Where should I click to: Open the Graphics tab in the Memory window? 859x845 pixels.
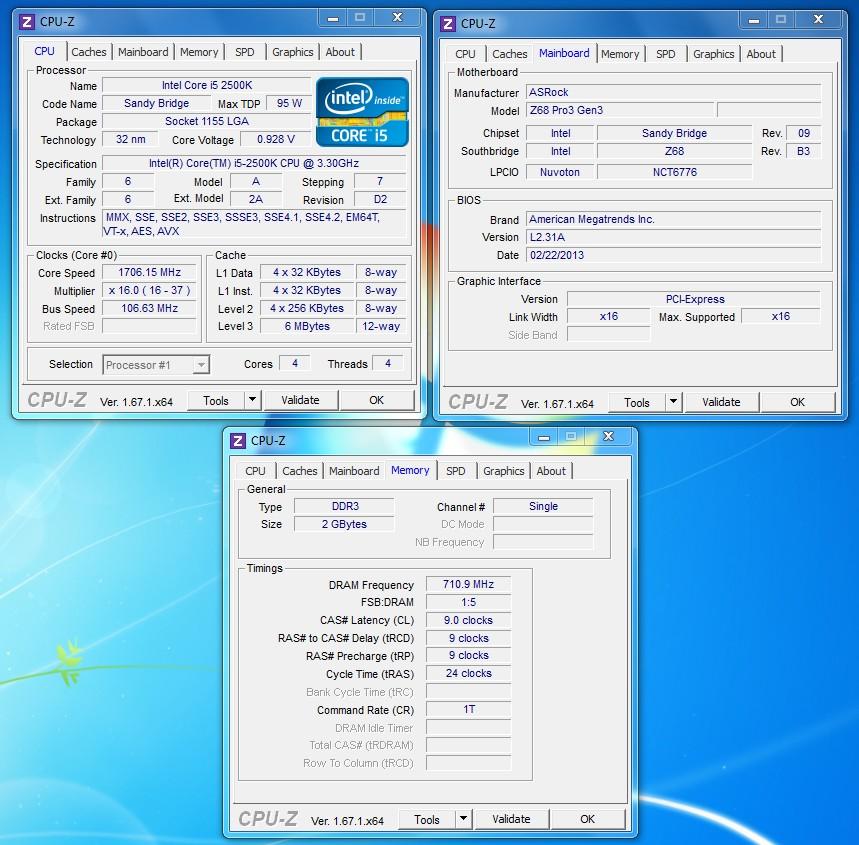[x=503, y=471]
